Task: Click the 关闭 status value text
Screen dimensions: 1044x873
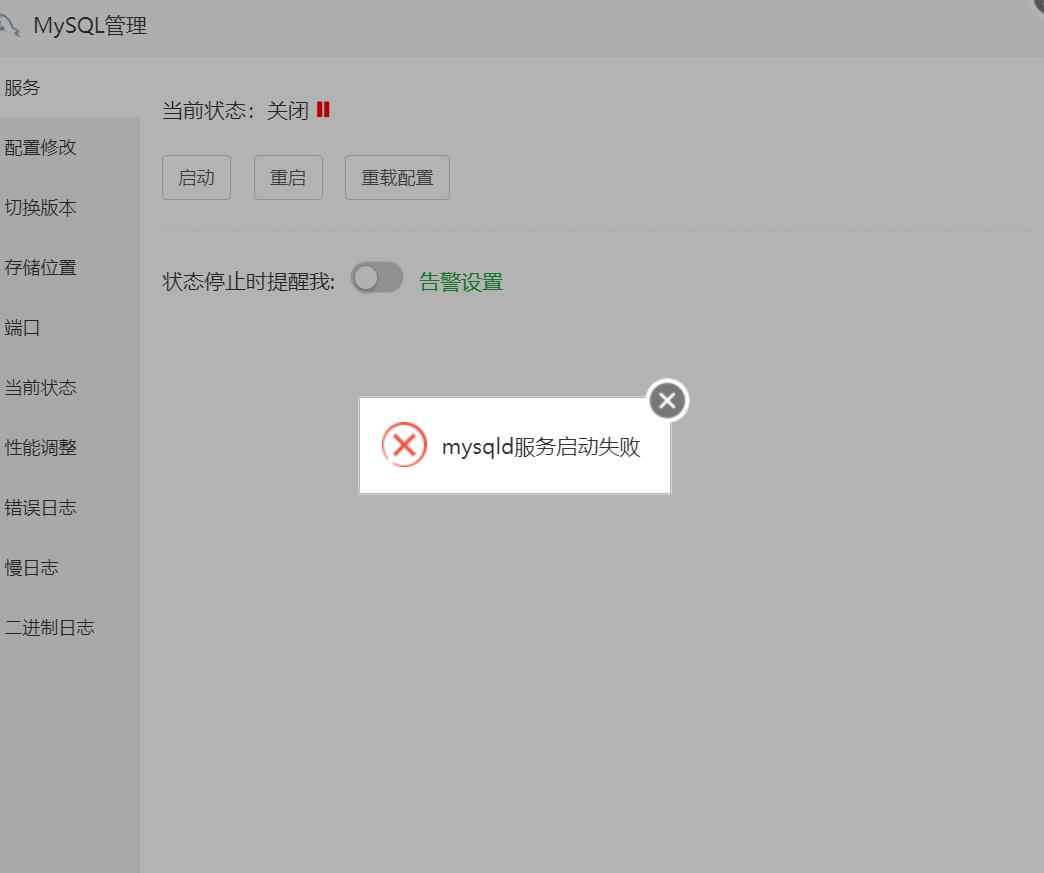Action: tap(288, 111)
